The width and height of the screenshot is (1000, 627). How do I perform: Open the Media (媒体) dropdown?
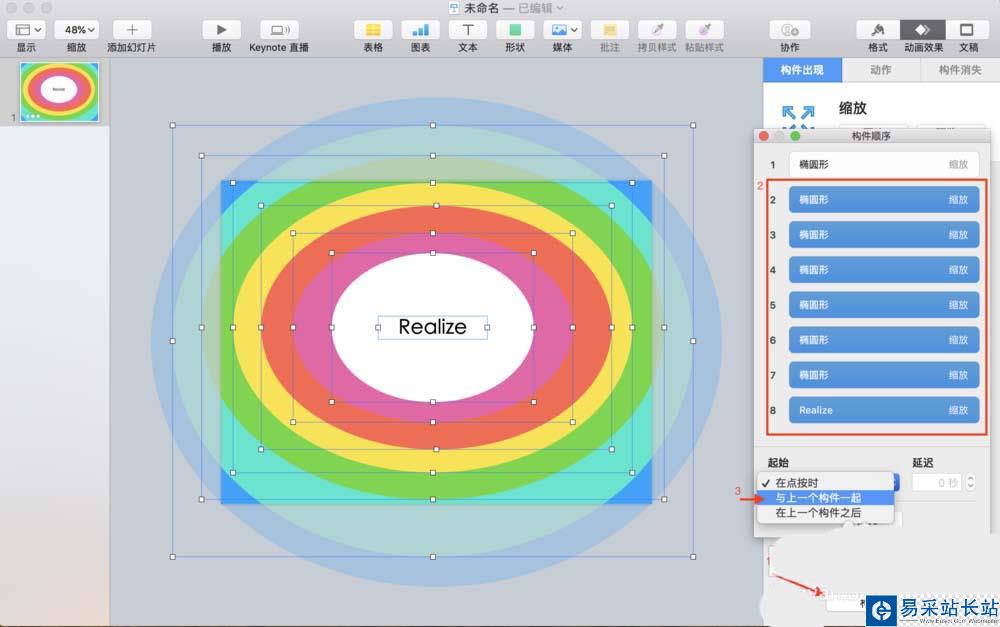point(563,30)
